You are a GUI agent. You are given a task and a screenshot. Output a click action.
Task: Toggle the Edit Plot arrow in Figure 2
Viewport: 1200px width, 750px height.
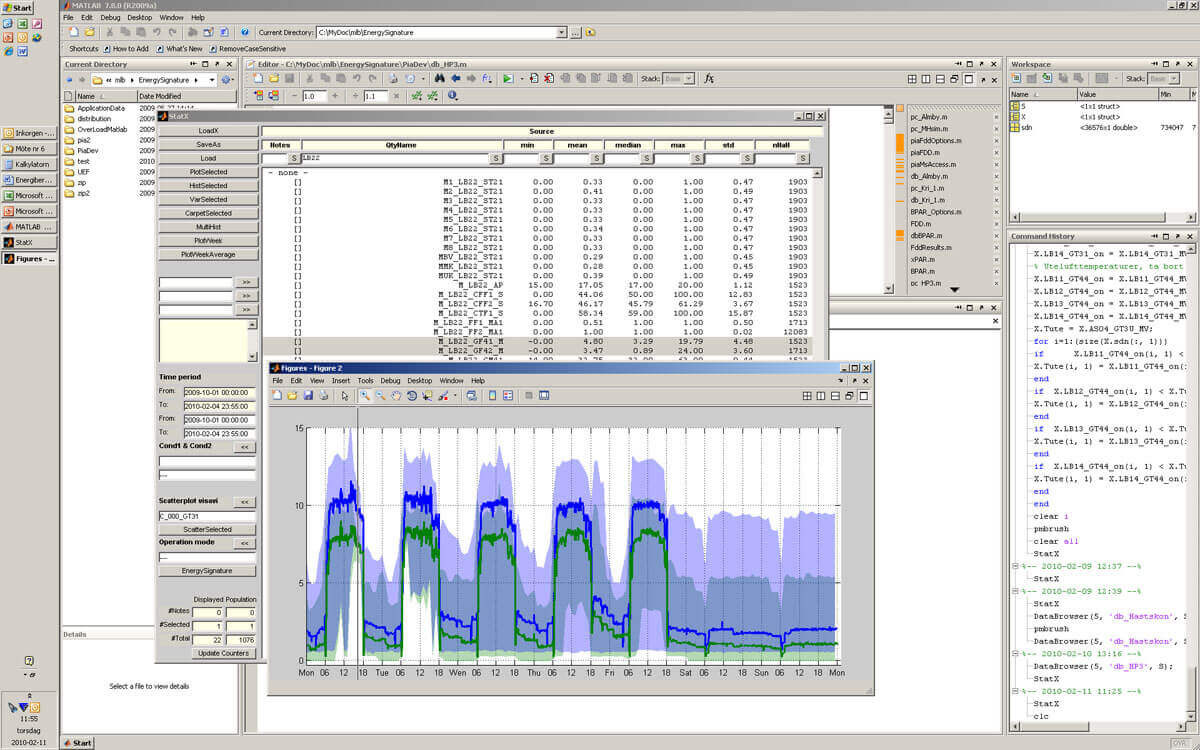pyautogui.click(x=345, y=396)
